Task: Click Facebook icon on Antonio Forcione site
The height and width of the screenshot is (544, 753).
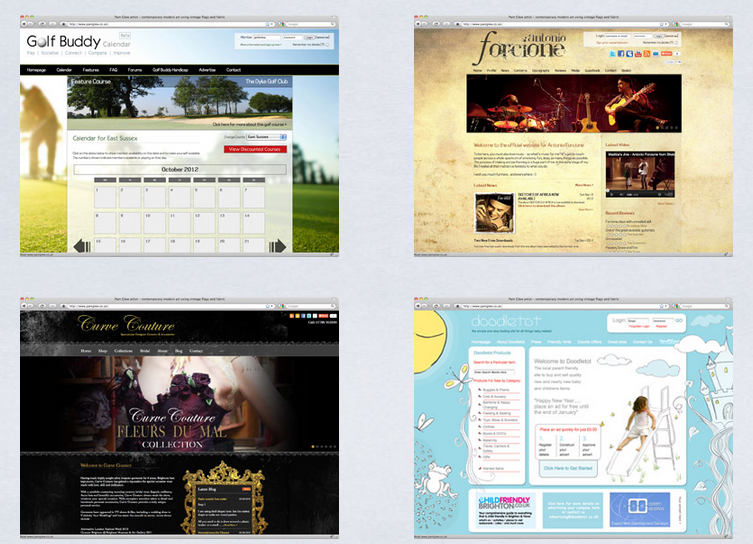Action: [x=620, y=54]
